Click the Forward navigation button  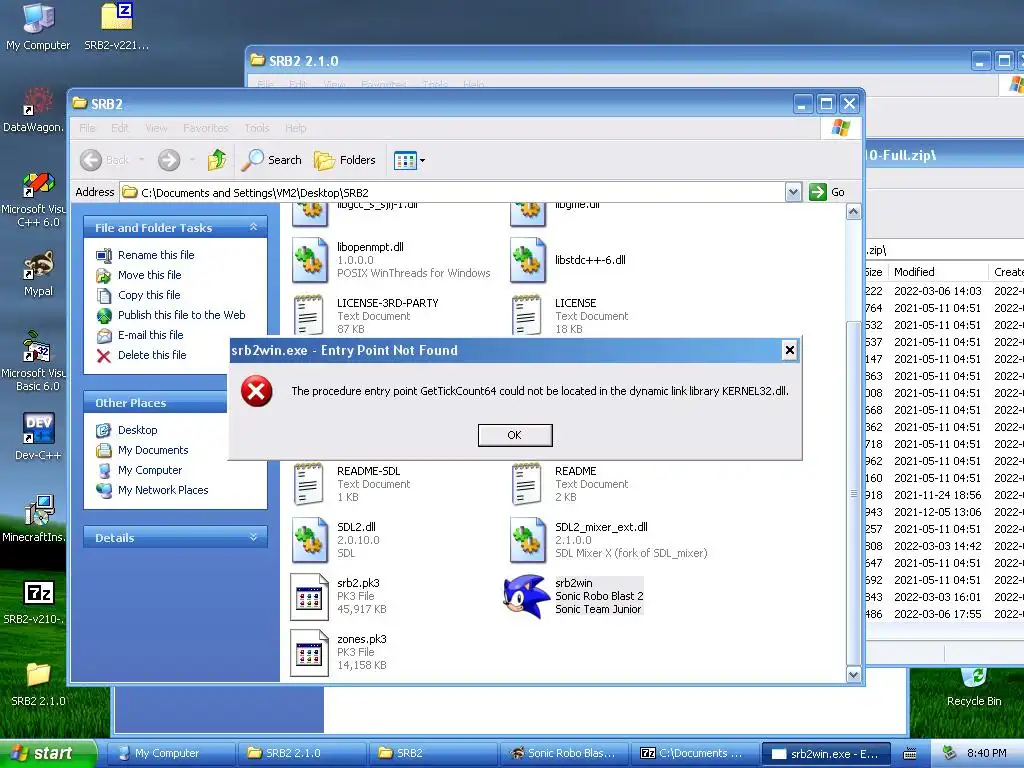tap(169, 160)
